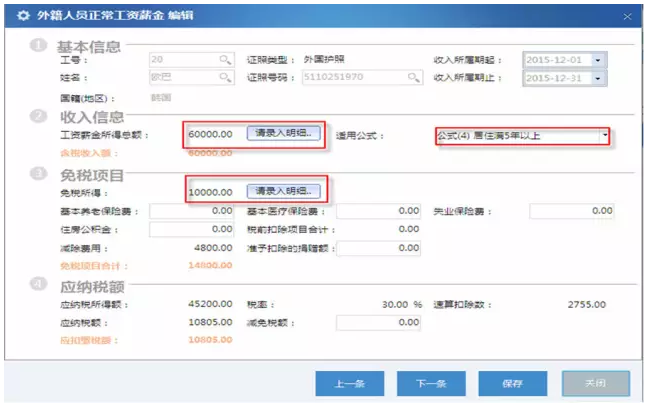The height and width of the screenshot is (406, 655).
Task: Go to next record with 下一条
Action: point(431,383)
